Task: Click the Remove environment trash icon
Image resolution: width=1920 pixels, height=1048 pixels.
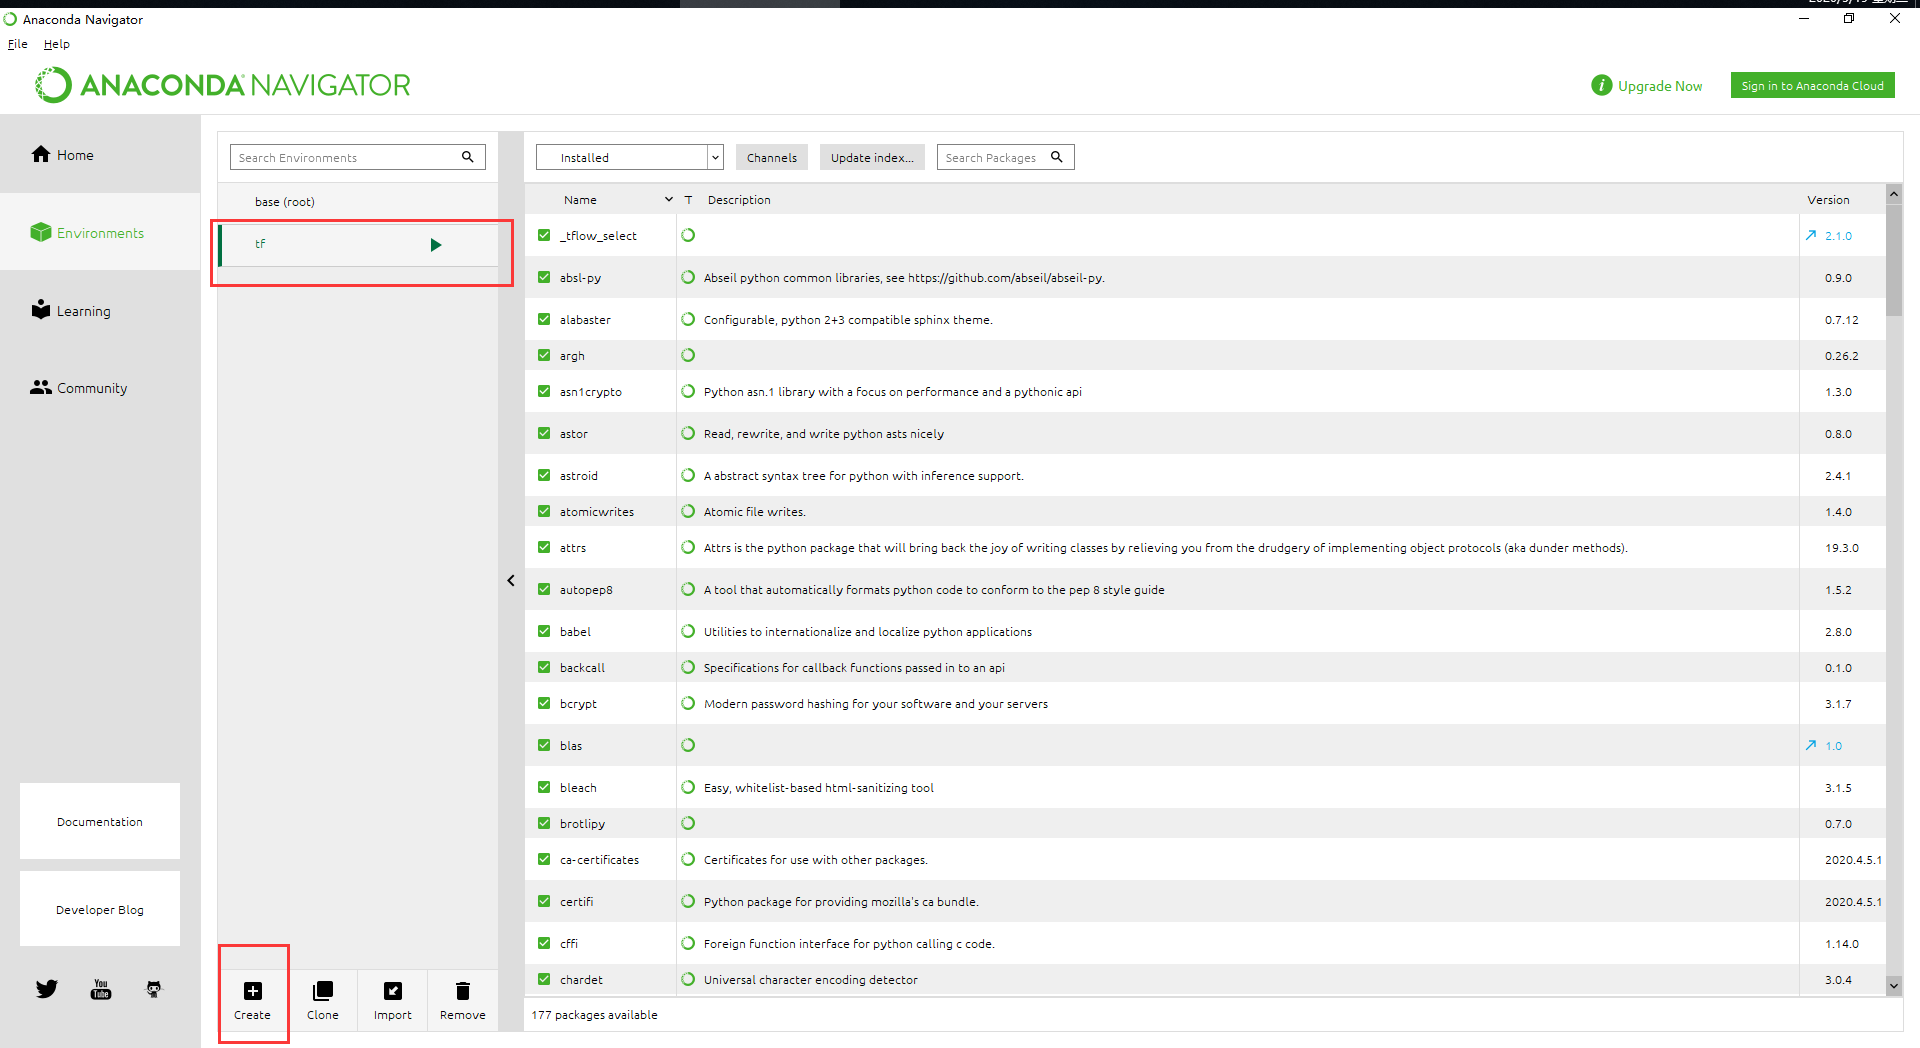Action: click(463, 991)
